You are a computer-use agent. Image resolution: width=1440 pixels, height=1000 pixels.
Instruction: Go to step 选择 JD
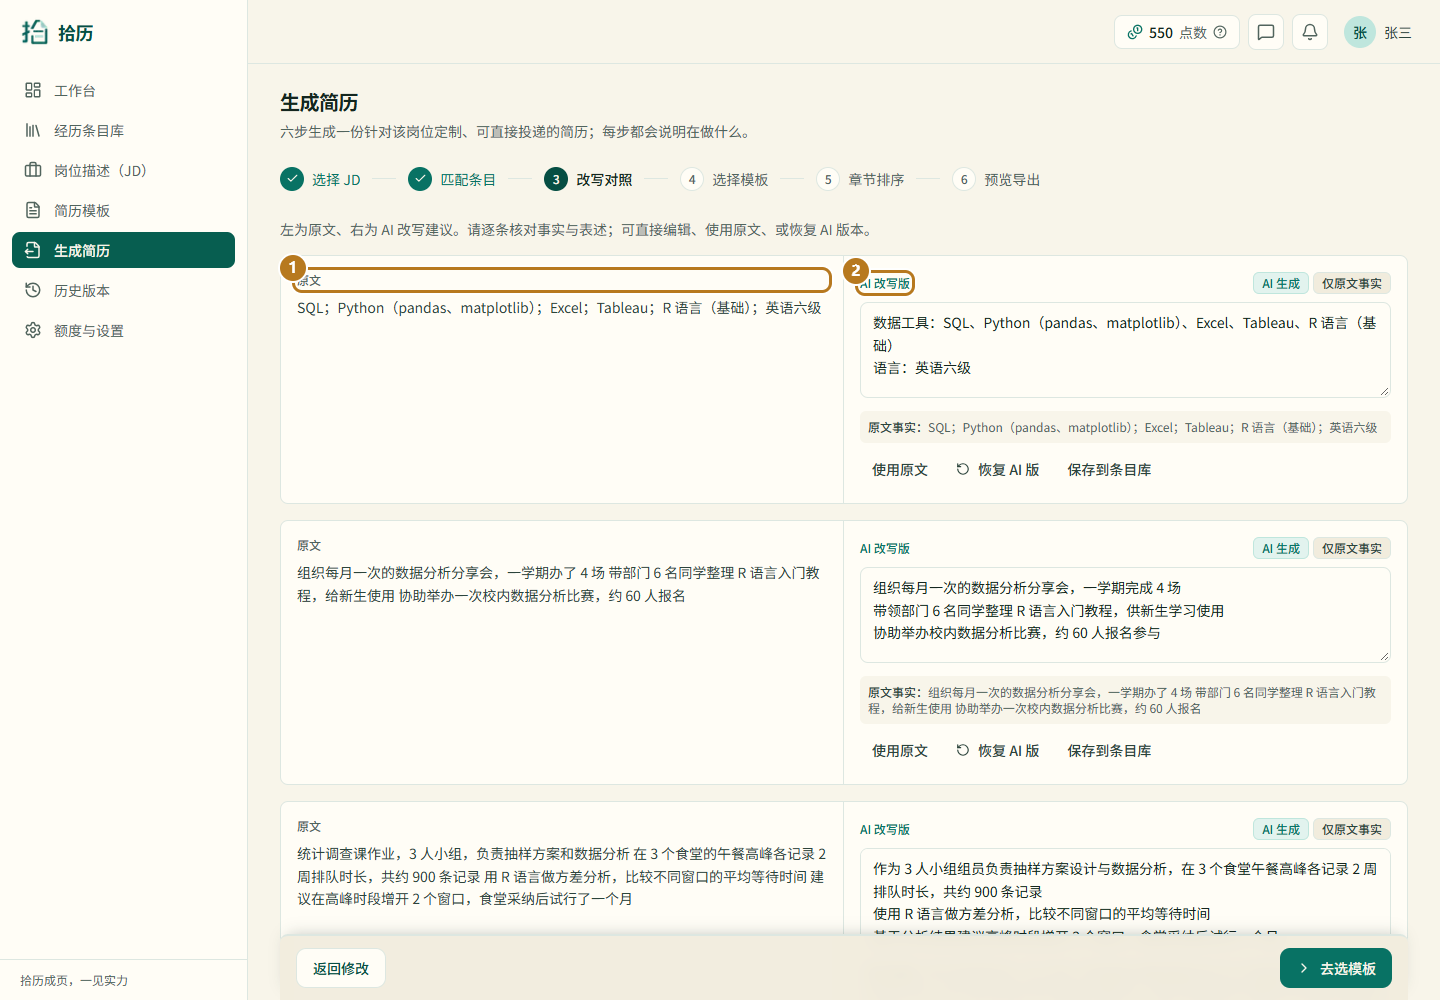coord(320,179)
